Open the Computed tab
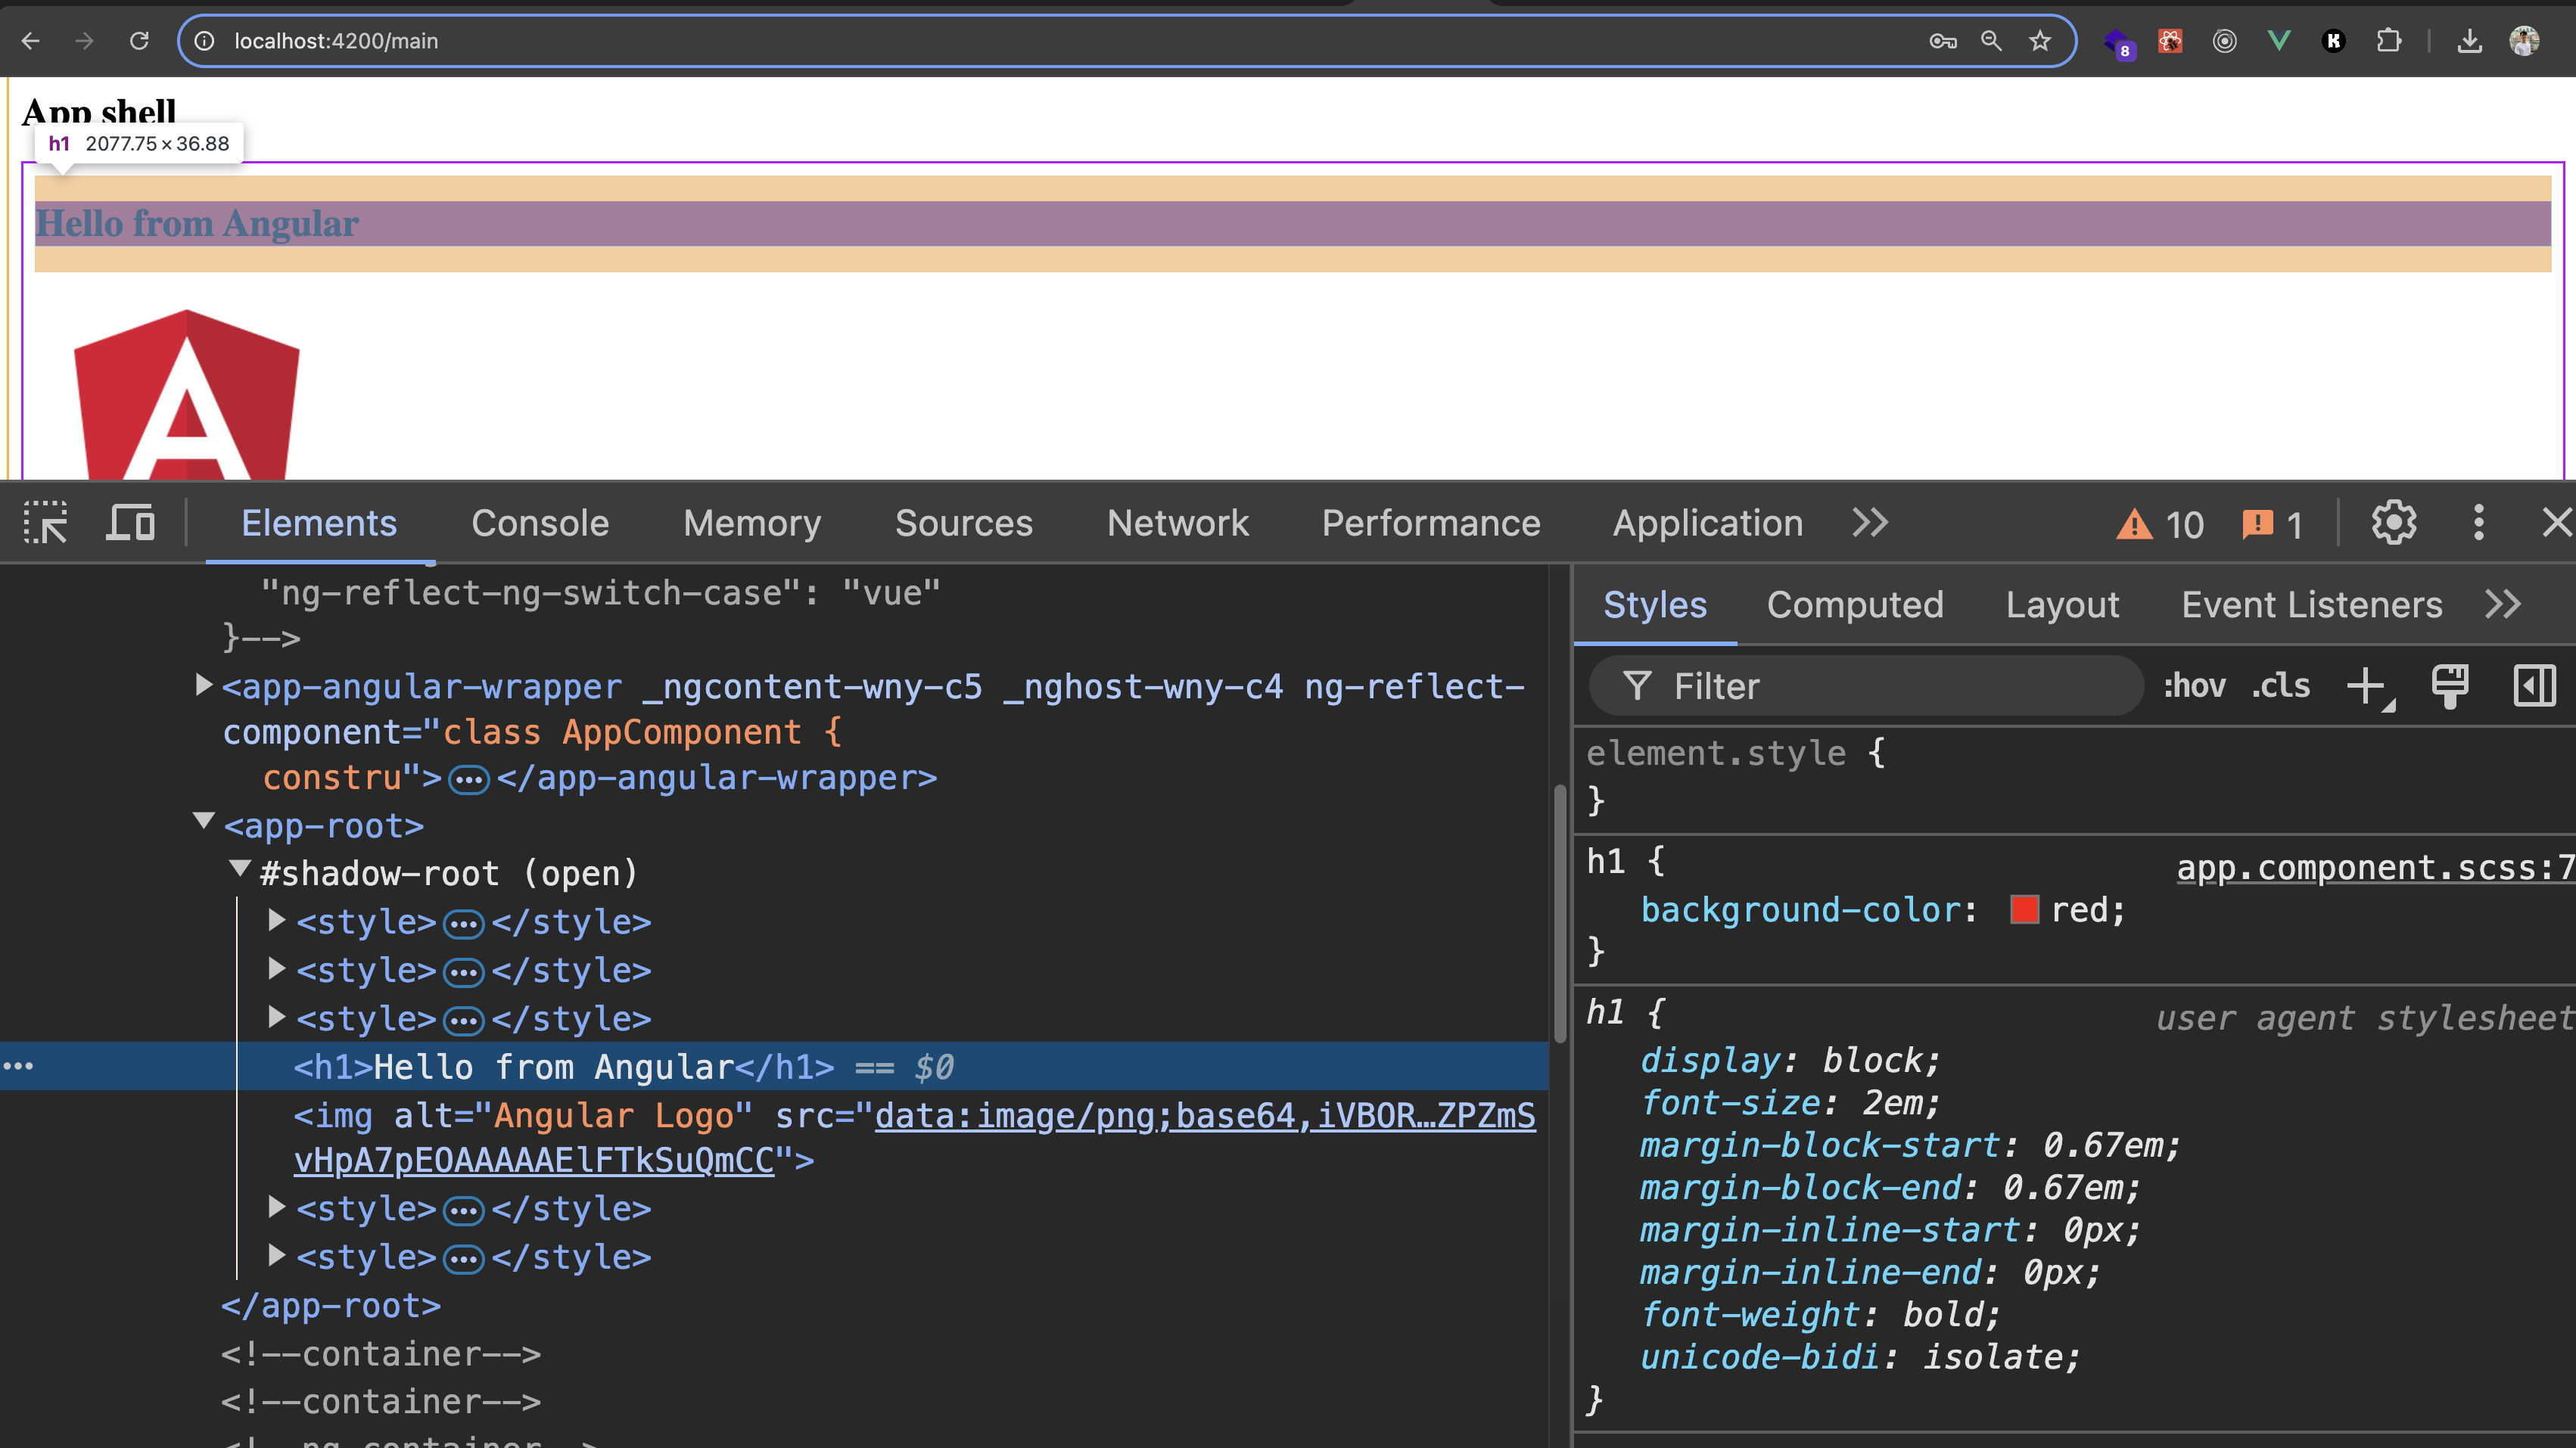Screen dimensions: 2576x1448 point(1855,604)
